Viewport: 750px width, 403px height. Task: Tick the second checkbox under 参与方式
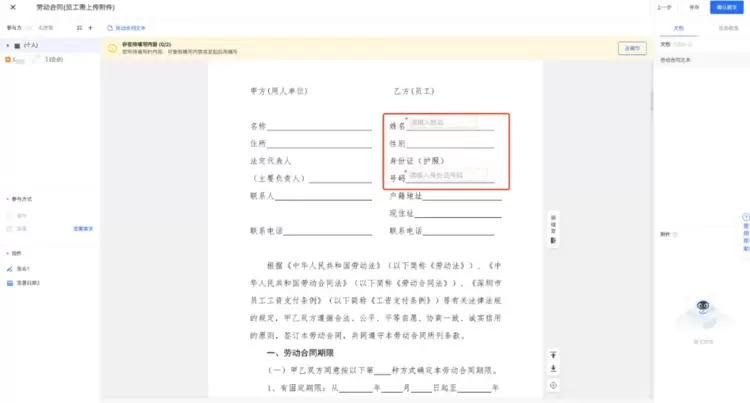click(11, 229)
